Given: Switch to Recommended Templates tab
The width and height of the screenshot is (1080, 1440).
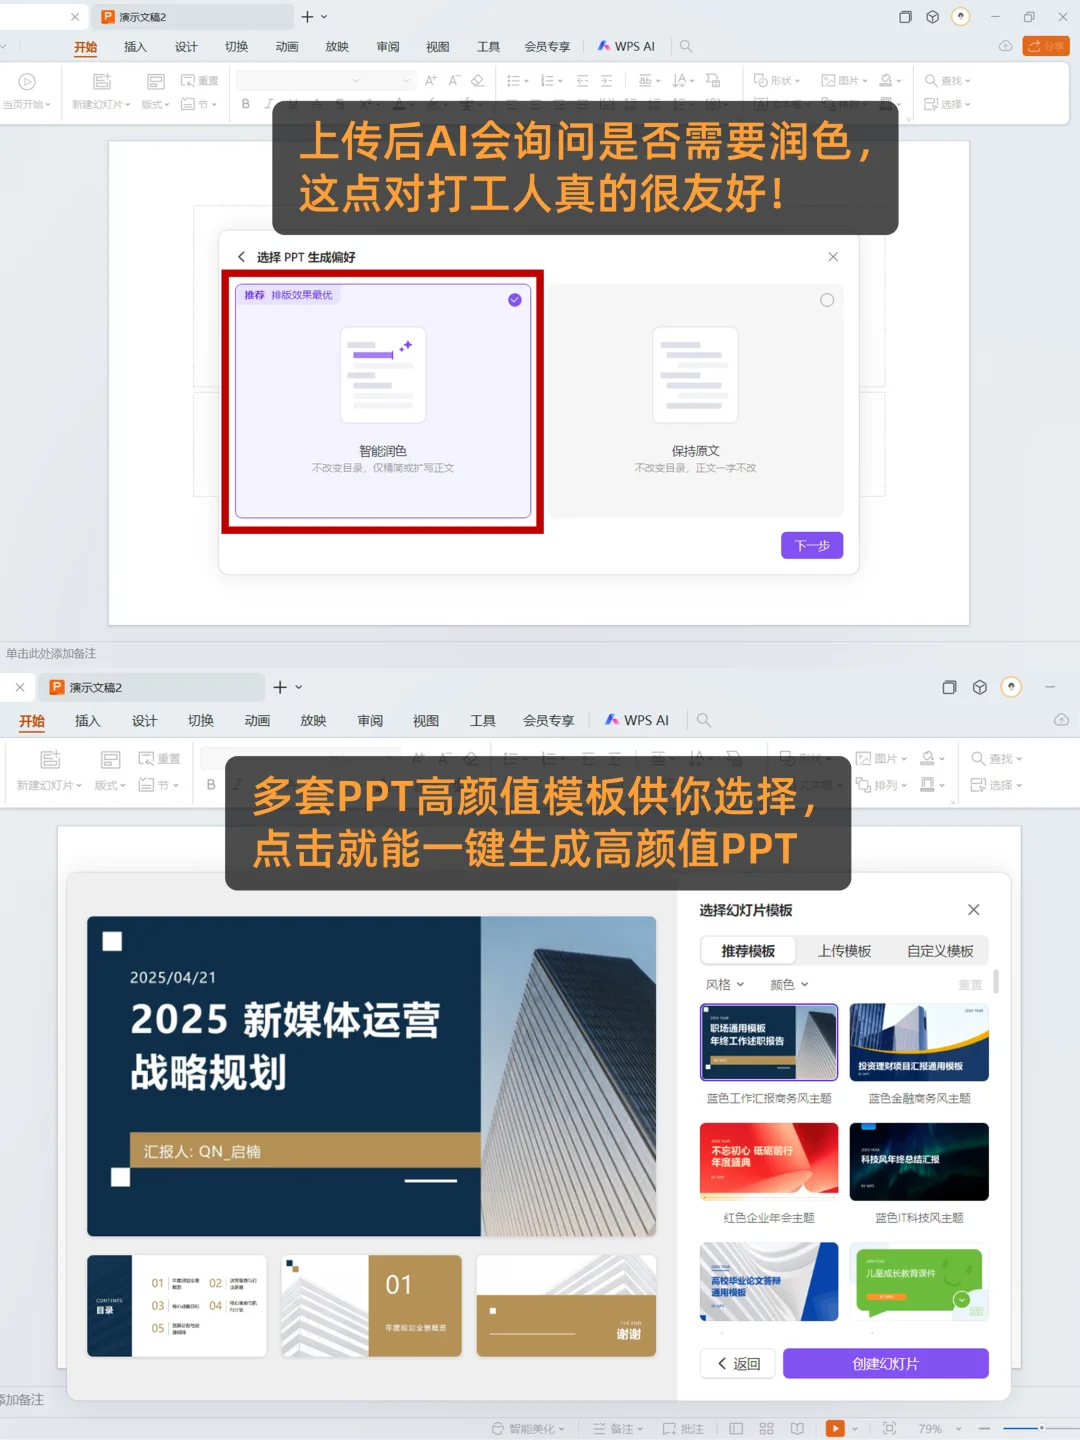Looking at the screenshot, I should click(x=748, y=950).
